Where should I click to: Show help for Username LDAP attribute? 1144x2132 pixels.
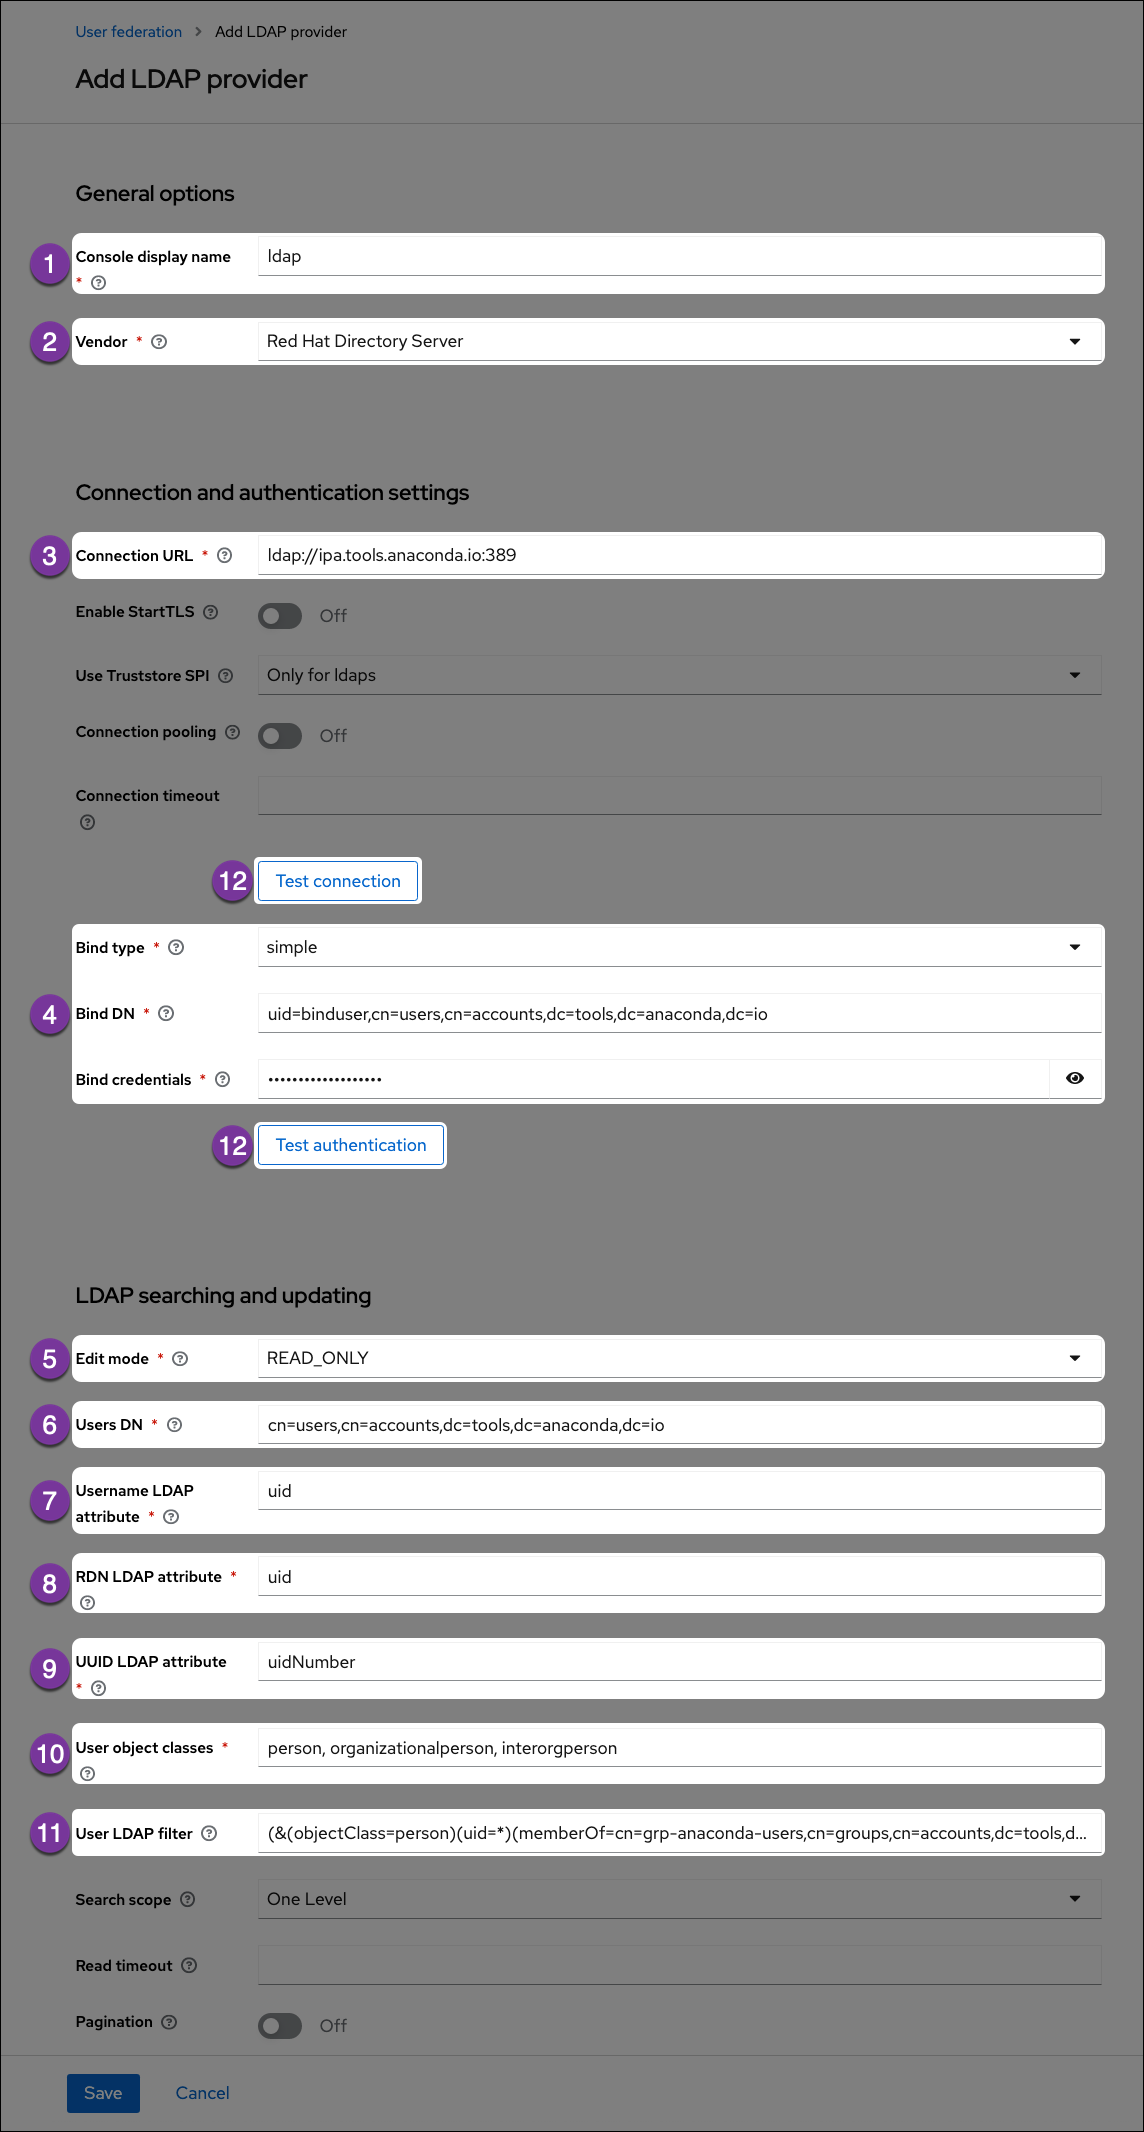point(171,1517)
